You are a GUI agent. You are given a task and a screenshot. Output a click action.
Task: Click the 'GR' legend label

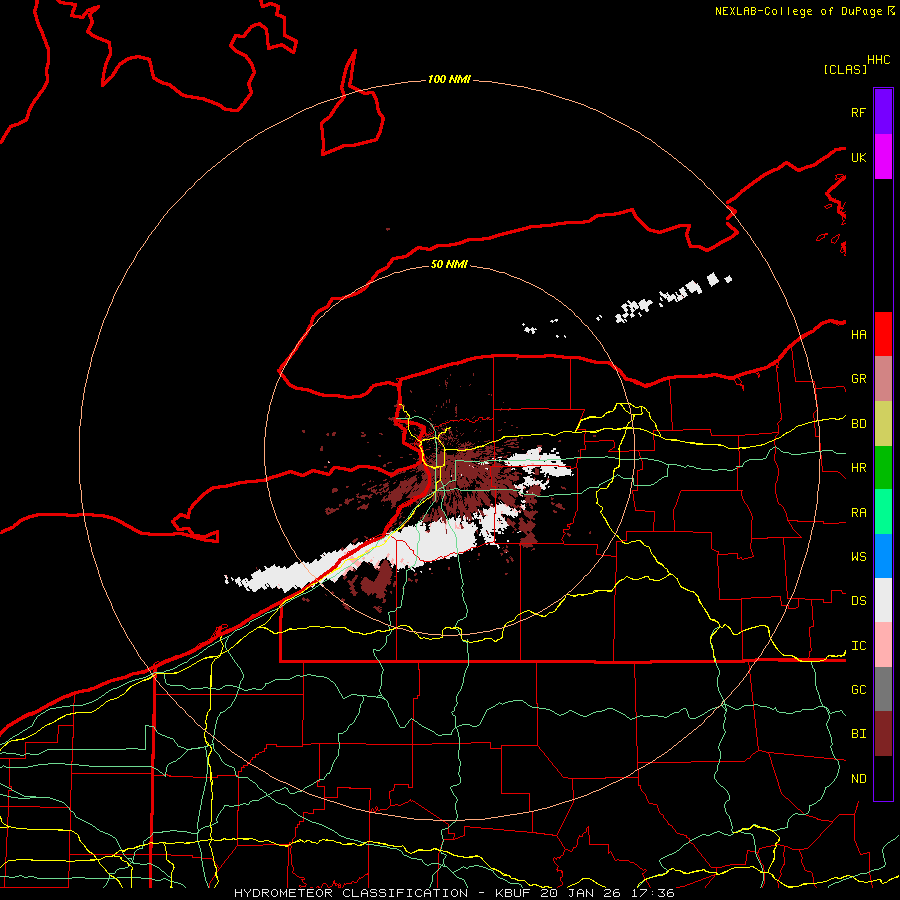tap(858, 379)
